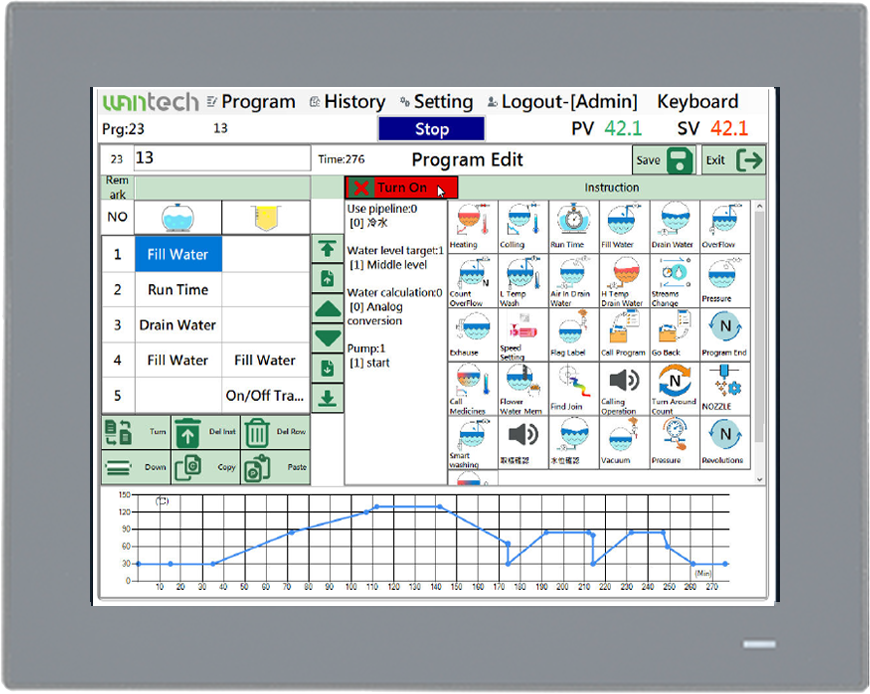Choose the Speed Setting instruction
The image size is (870, 694).
click(x=522, y=335)
